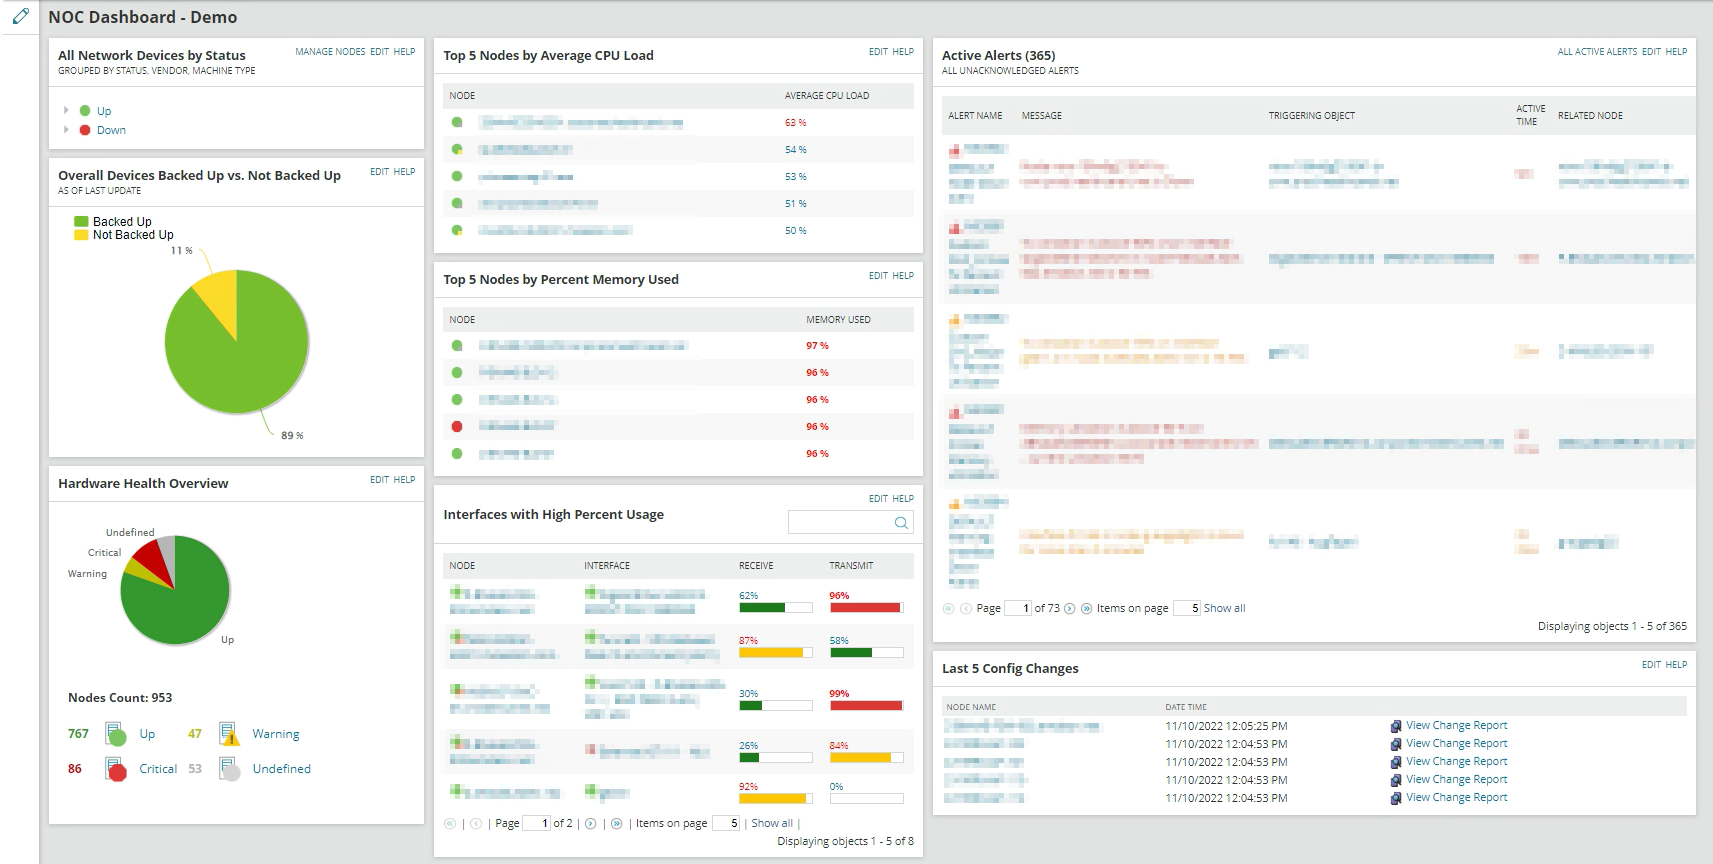Expand the Up status node group
Image resolution: width=1713 pixels, height=864 pixels.
click(66, 110)
